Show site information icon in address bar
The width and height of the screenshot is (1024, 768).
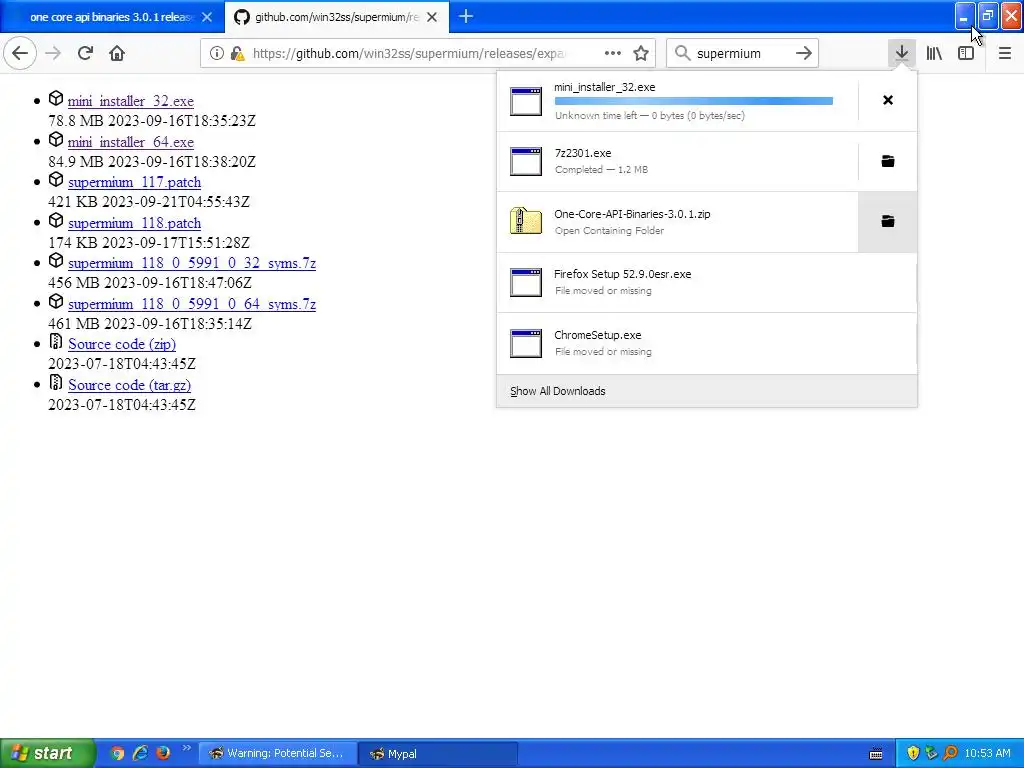coord(217,54)
